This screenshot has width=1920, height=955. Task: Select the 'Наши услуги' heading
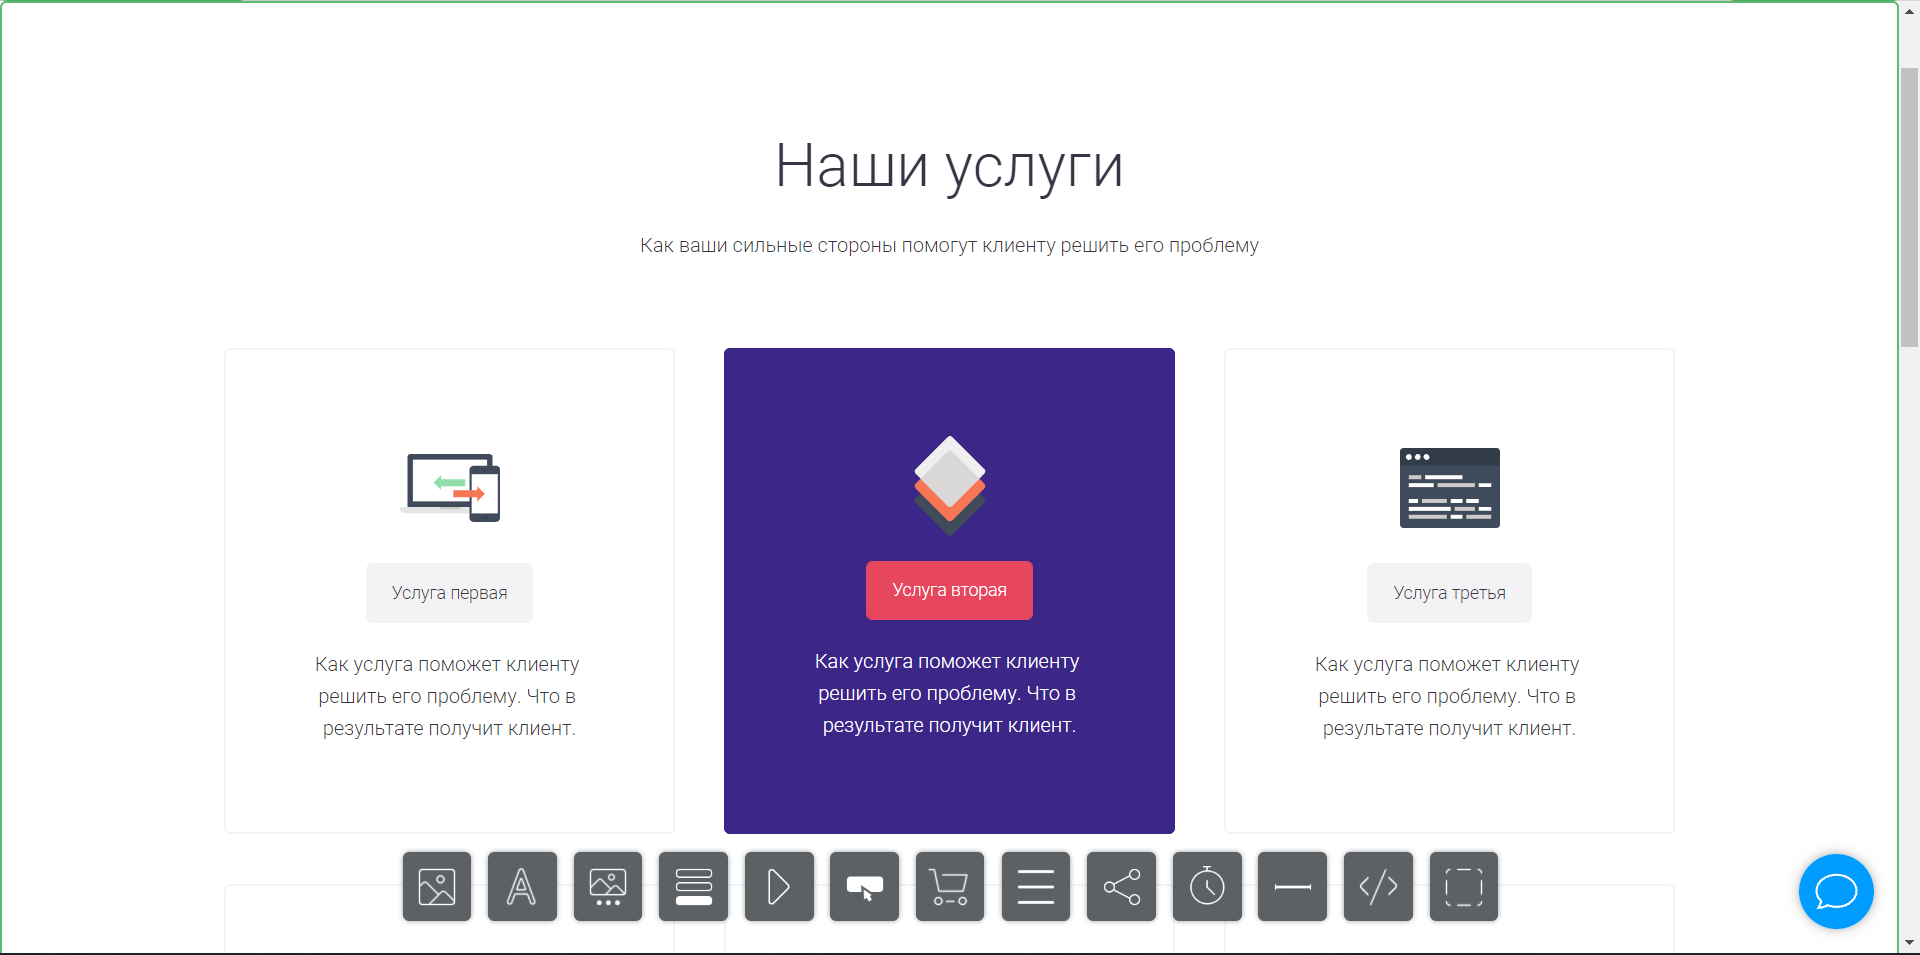point(949,166)
